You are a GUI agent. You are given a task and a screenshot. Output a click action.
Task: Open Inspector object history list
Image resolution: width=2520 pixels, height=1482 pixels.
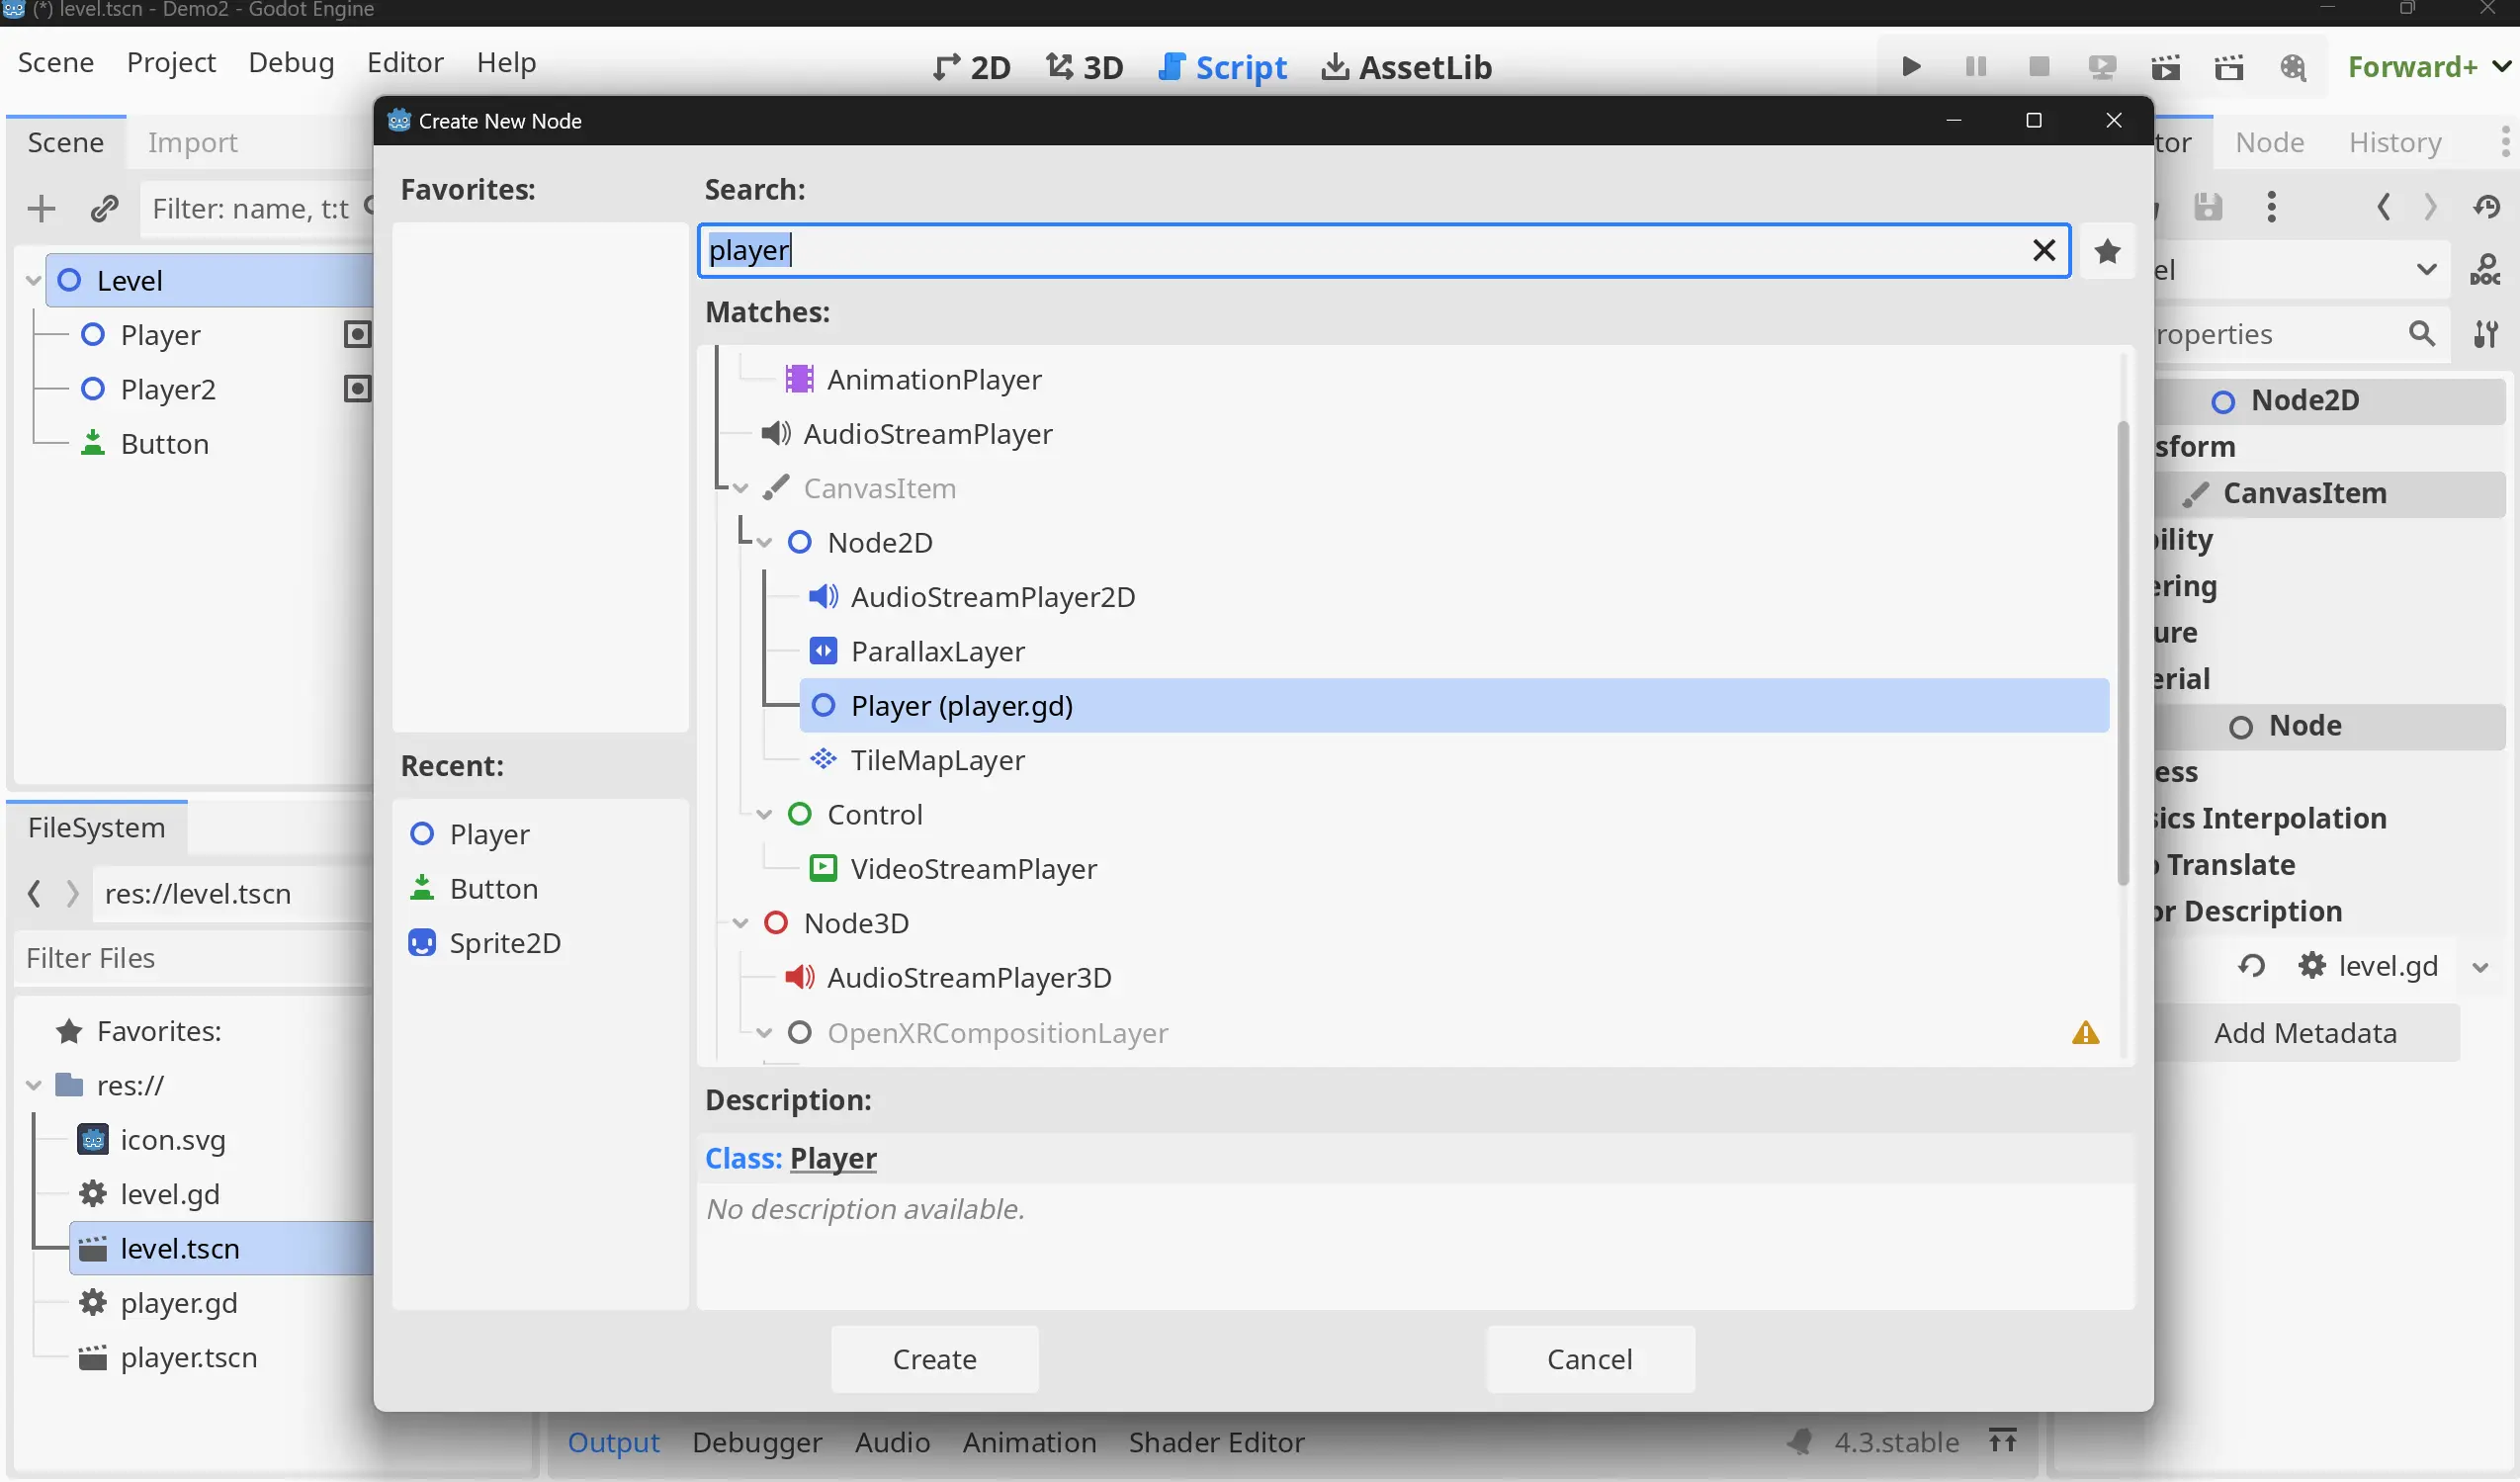2486,207
